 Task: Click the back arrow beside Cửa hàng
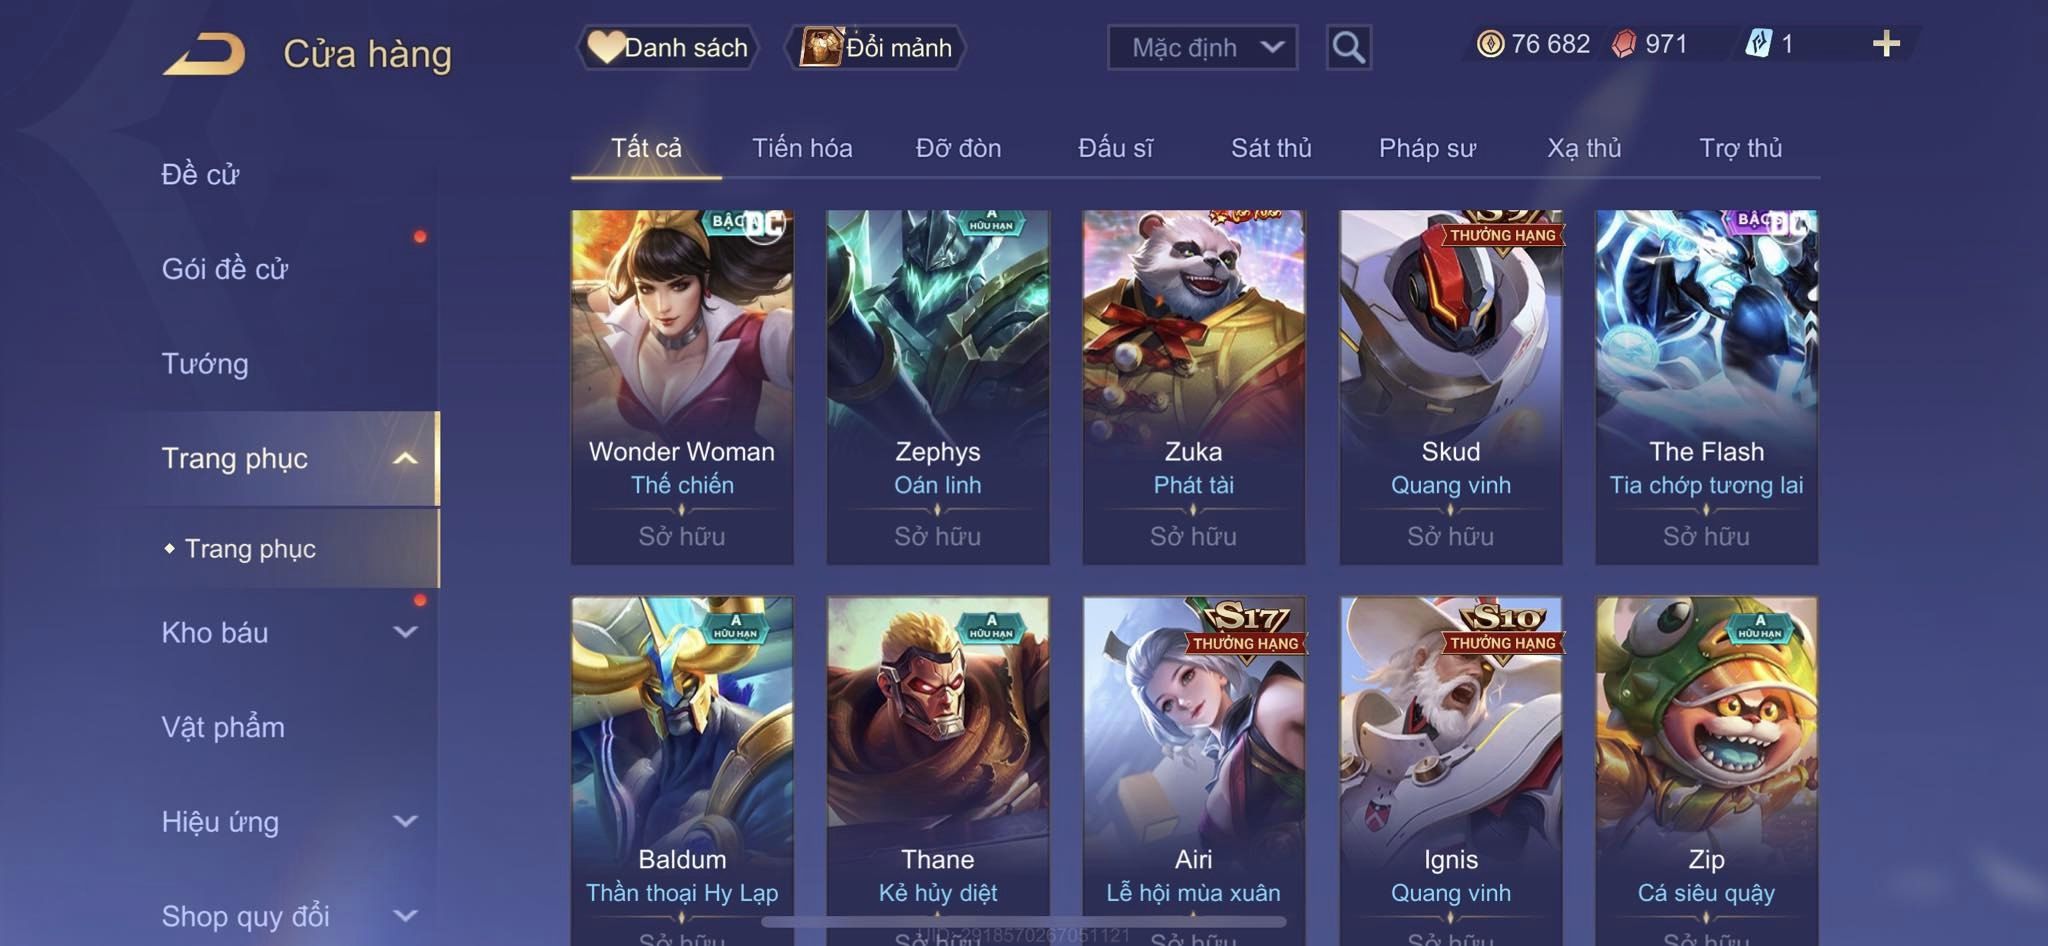(x=204, y=54)
